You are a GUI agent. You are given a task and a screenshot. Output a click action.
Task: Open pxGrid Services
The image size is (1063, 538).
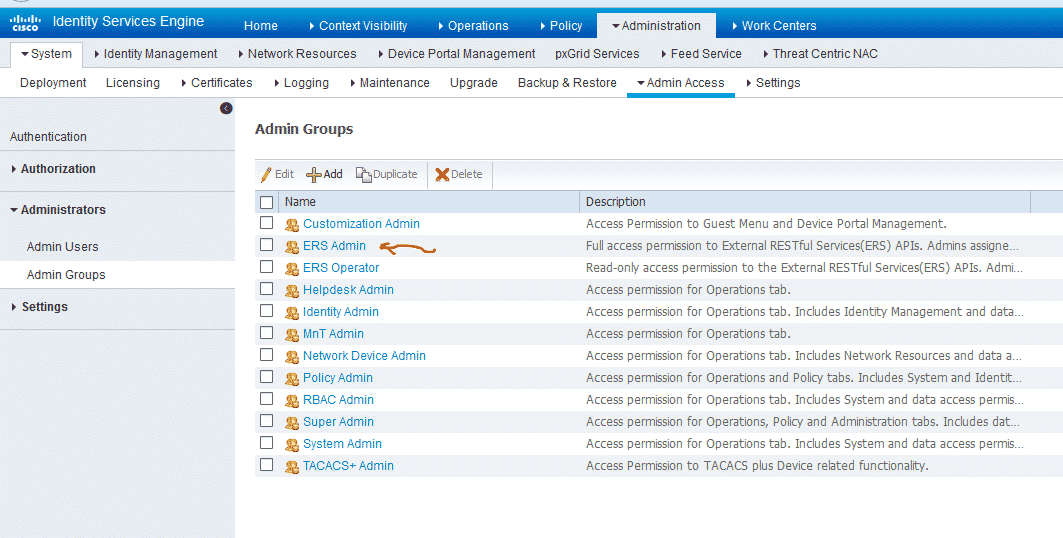coord(597,54)
